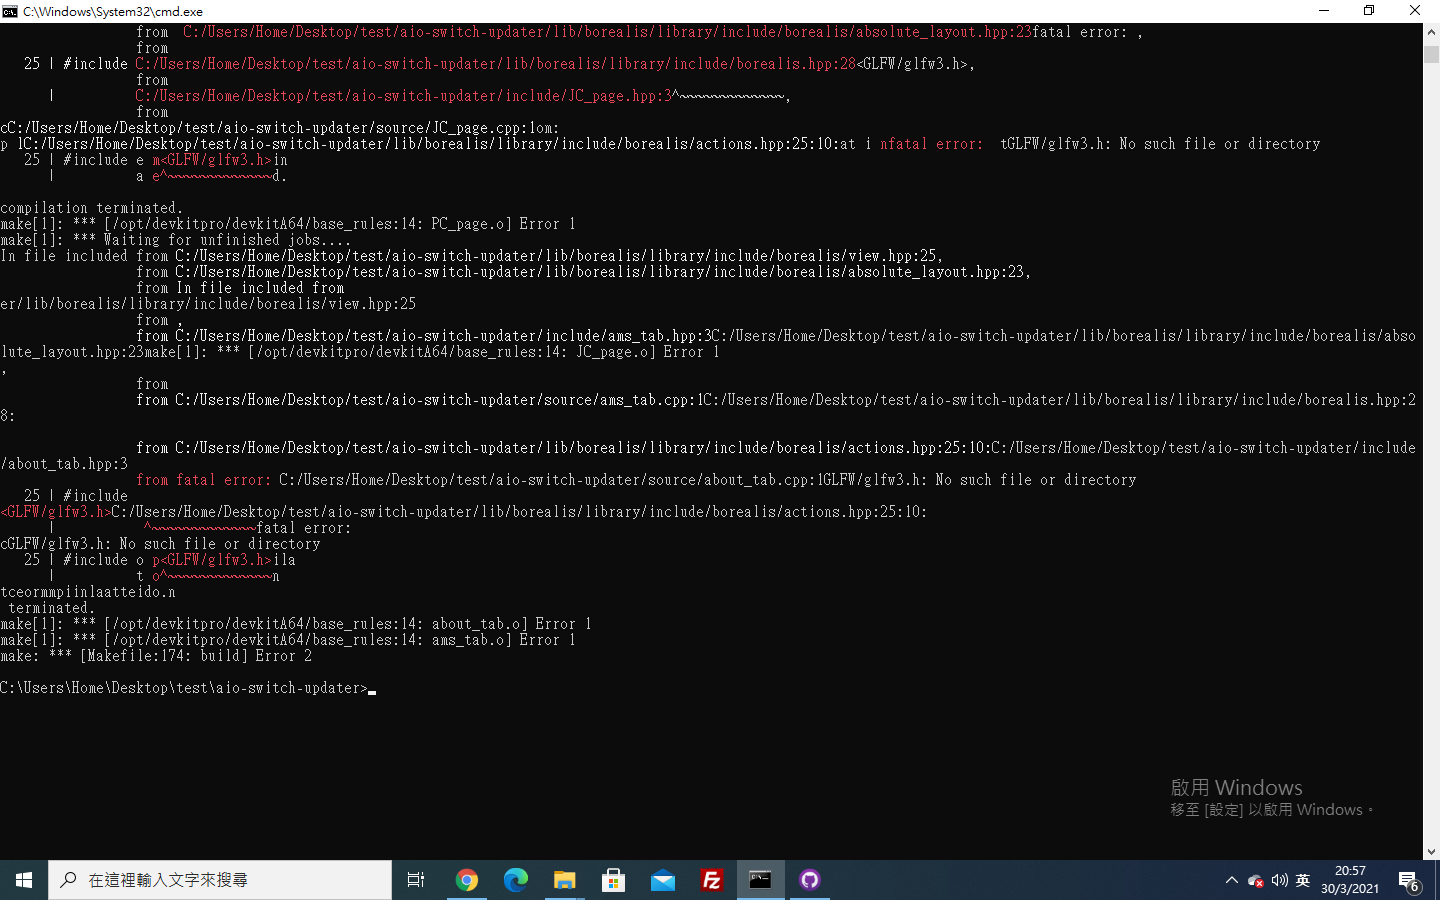
Task: Open the OneDrive sign-in tray icon
Action: 1256,880
